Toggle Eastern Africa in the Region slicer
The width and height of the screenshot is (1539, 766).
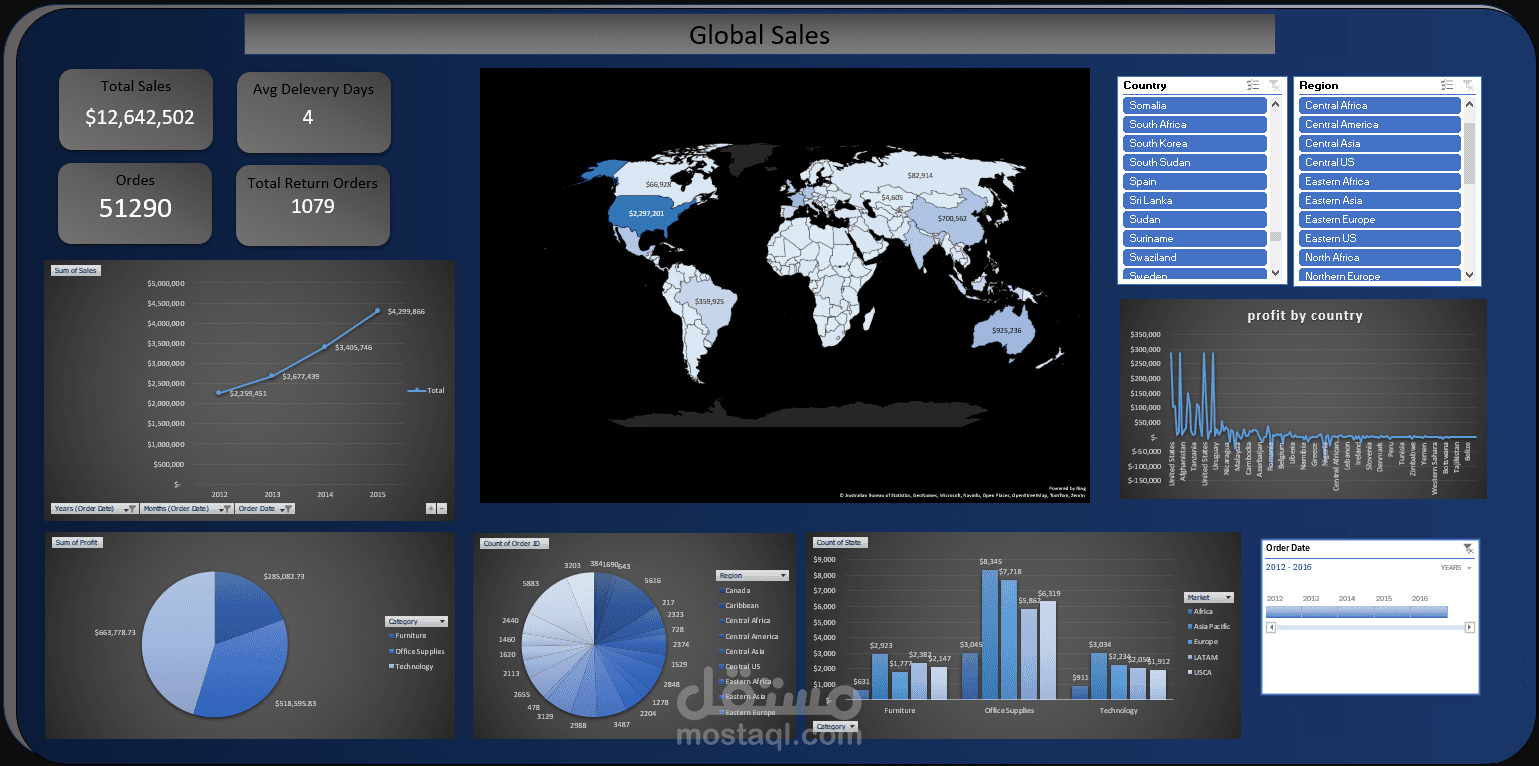[1380, 181]
